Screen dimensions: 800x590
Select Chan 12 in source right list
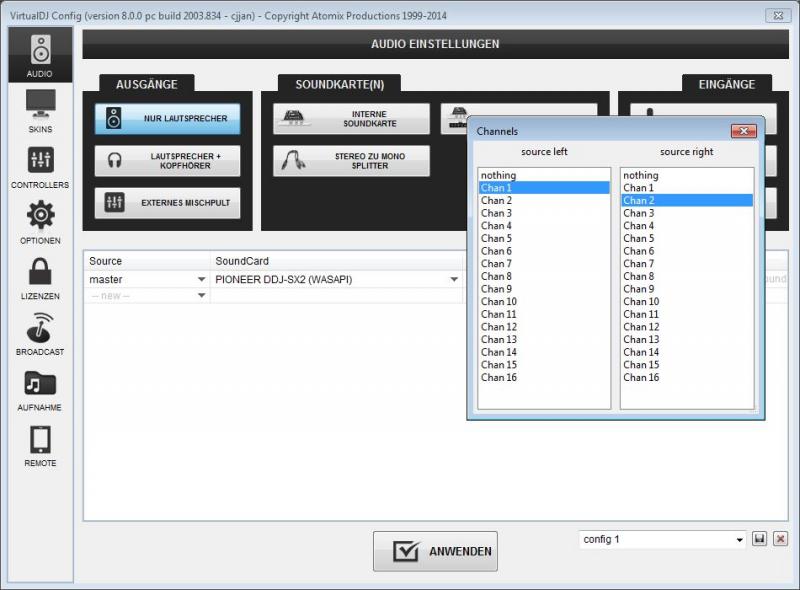[687, 327]
